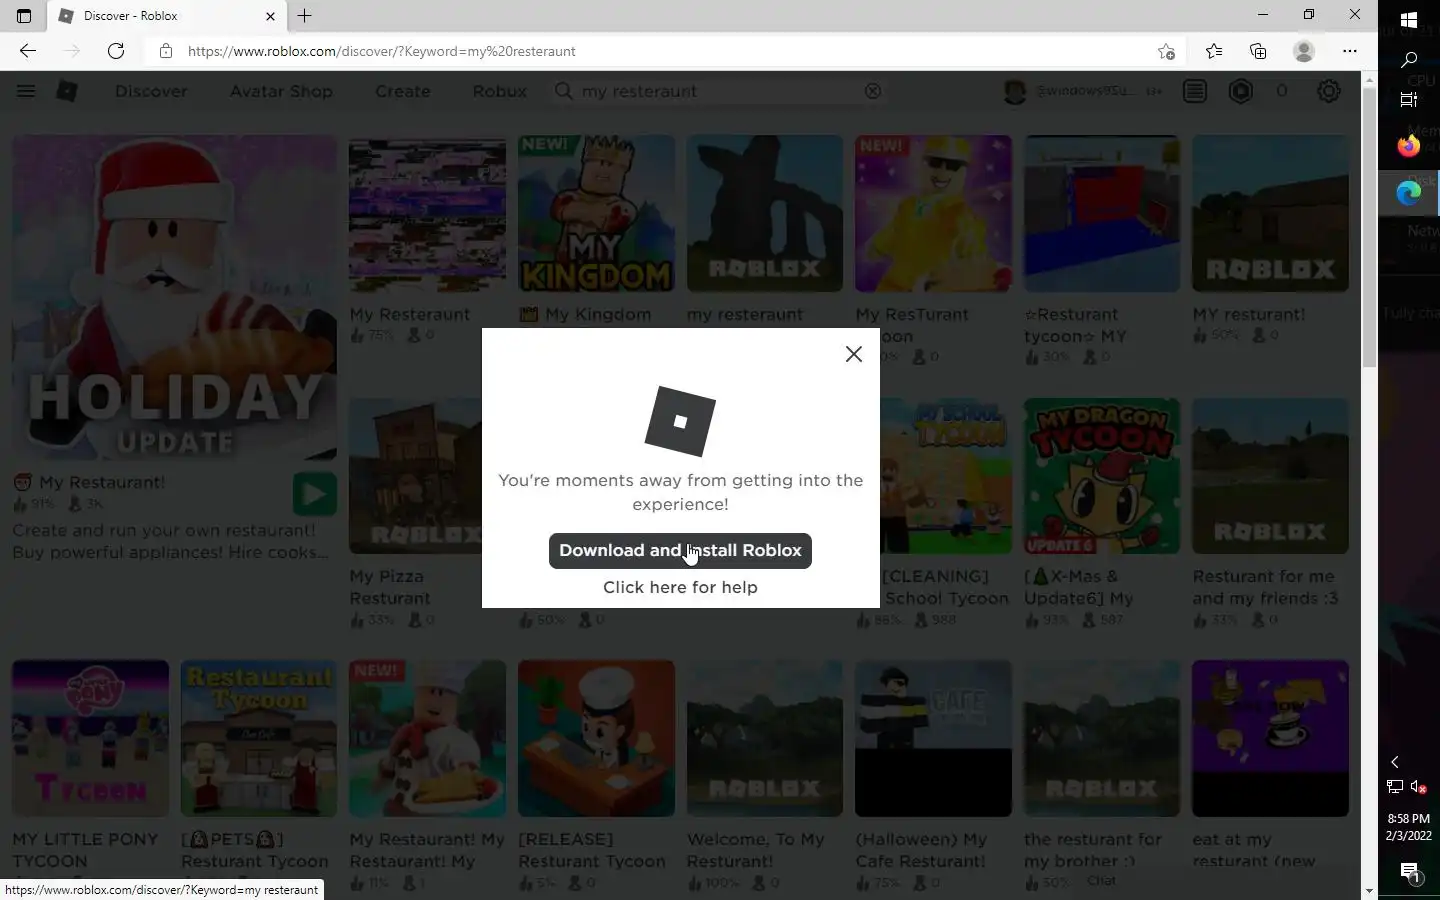
Task: Open the Holiday Update game thumbnail
Action: (174, 298)
